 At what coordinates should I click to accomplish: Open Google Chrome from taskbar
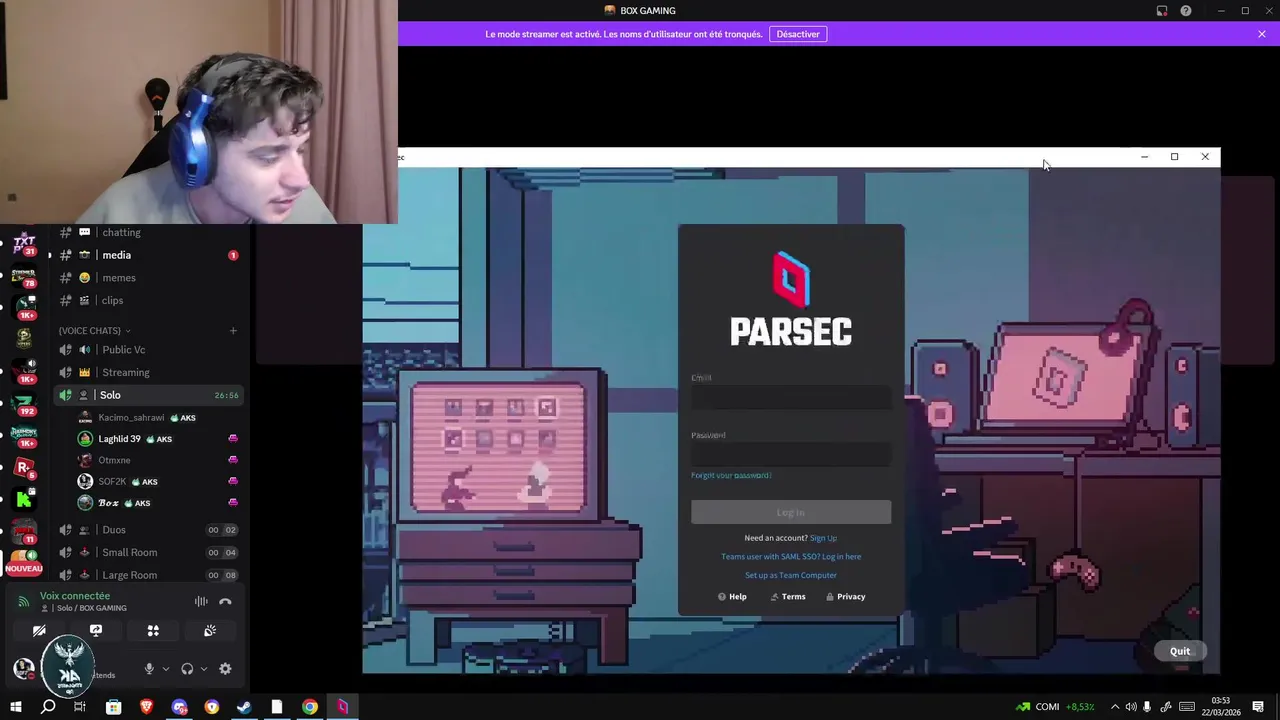310,707
